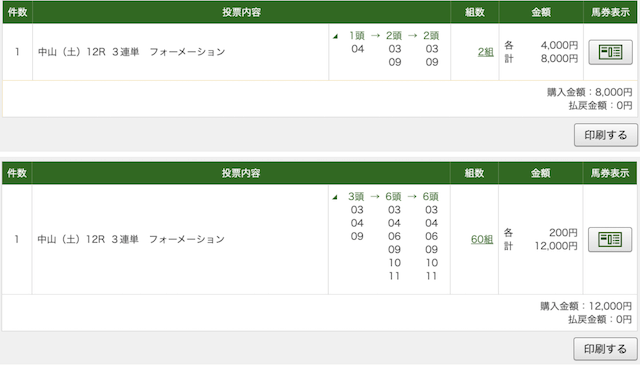Click the 購入金額:12,000円 summary line
The width and height of the screenshot is (640, 365).
click(586, 306)
